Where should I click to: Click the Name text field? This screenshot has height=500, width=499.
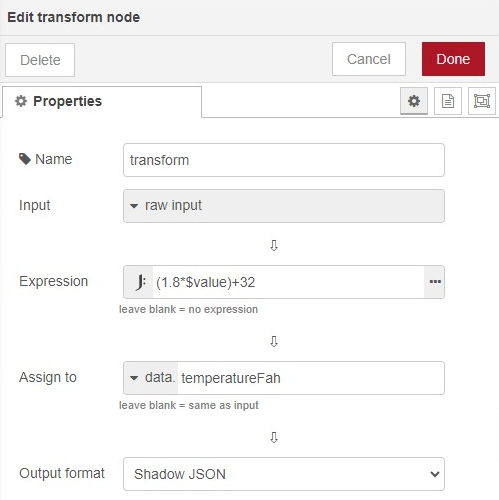click(284, 160)
